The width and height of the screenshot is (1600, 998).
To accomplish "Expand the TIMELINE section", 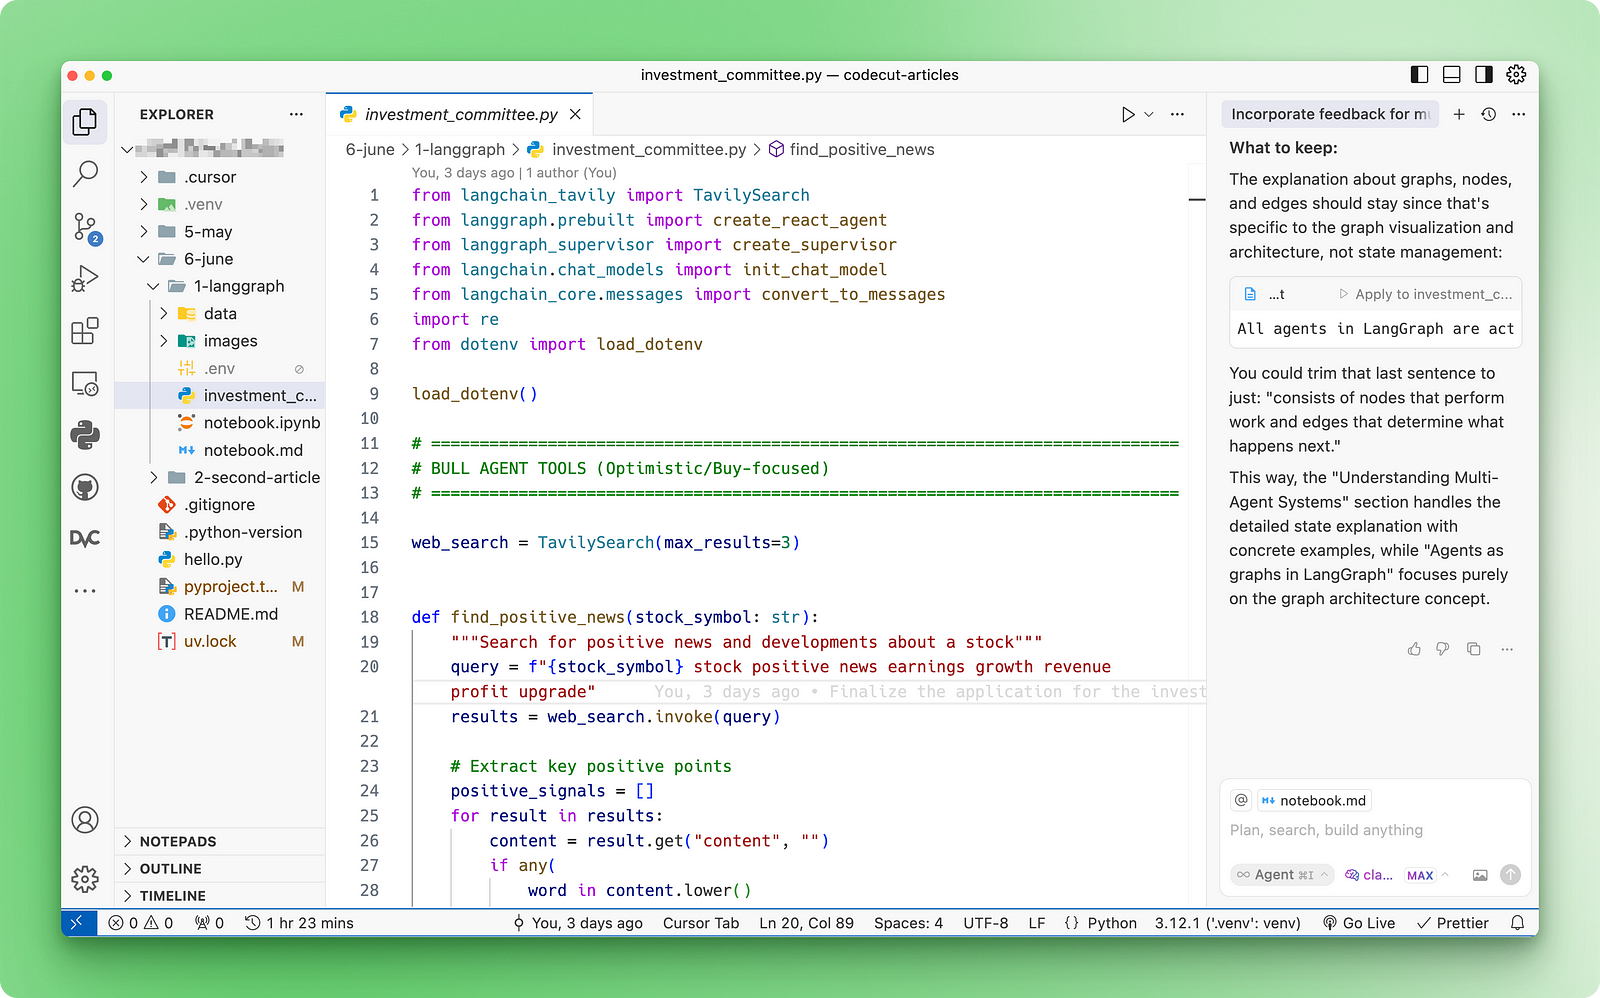I will click(220, 896).
